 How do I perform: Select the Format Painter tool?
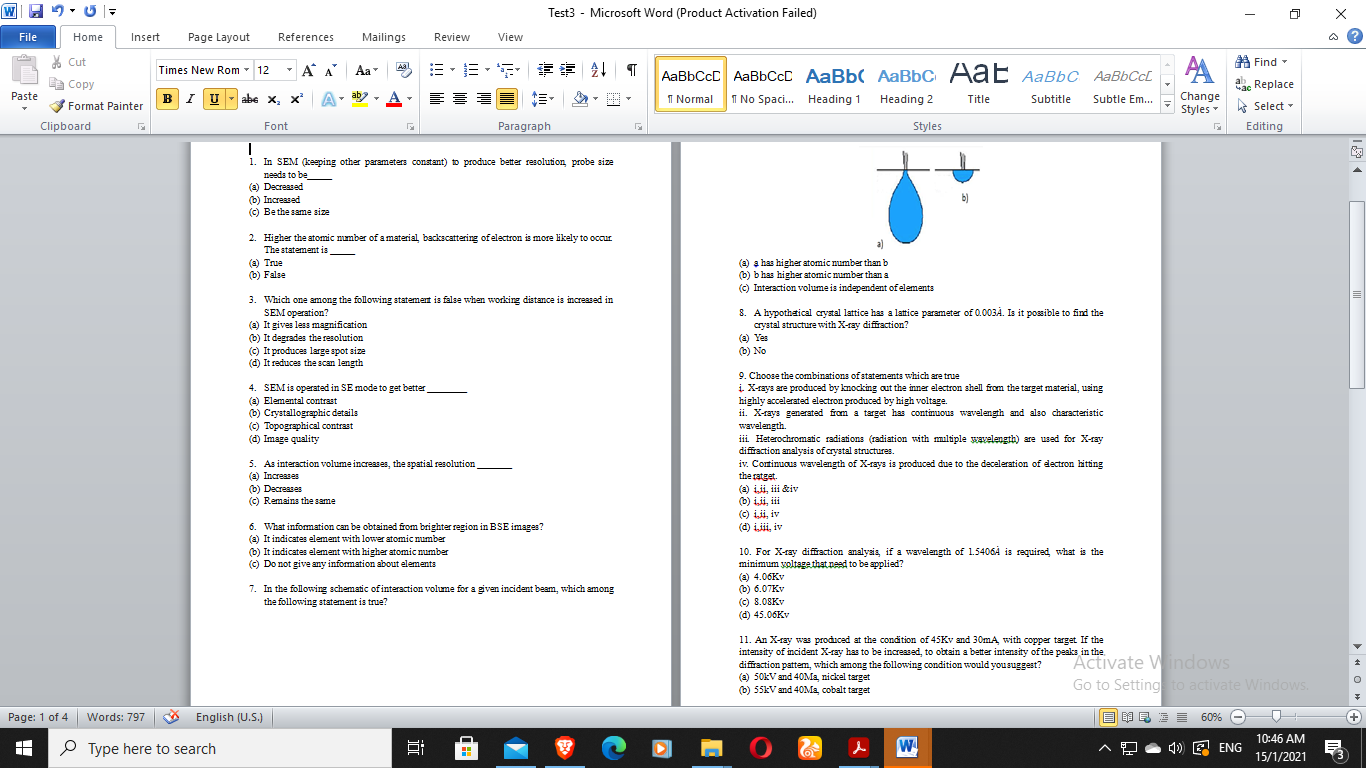pyautogui.click(x=96, y=105)
